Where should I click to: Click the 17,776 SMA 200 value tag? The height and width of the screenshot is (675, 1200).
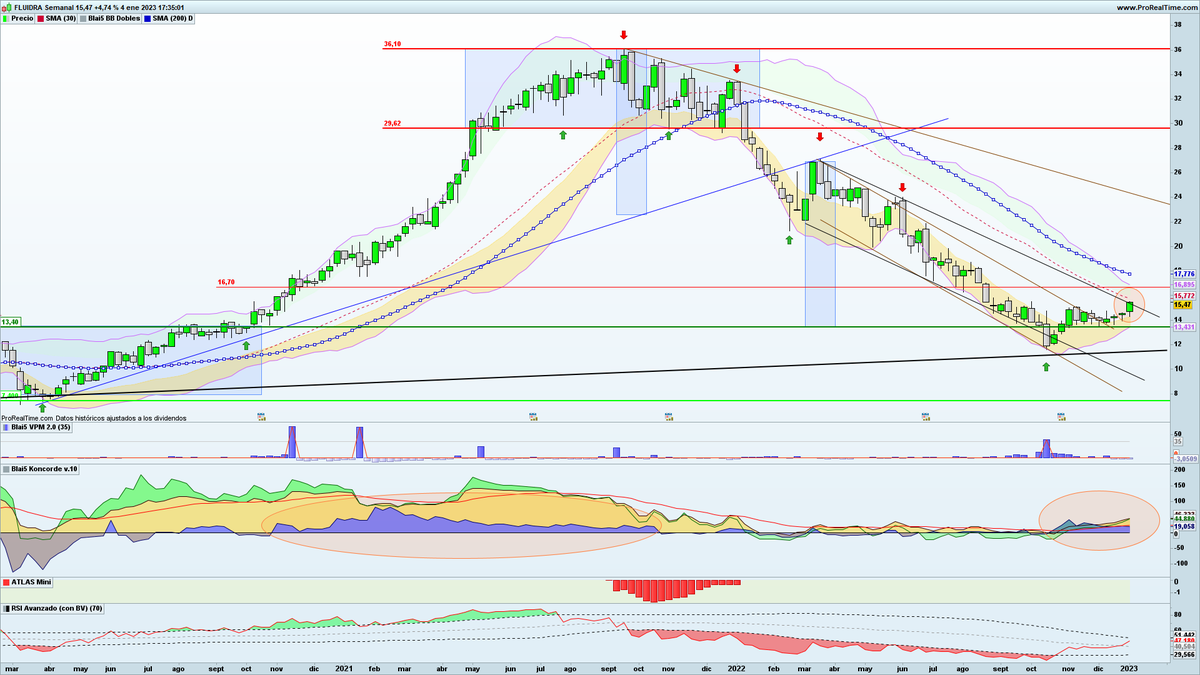pos(1183,273)
